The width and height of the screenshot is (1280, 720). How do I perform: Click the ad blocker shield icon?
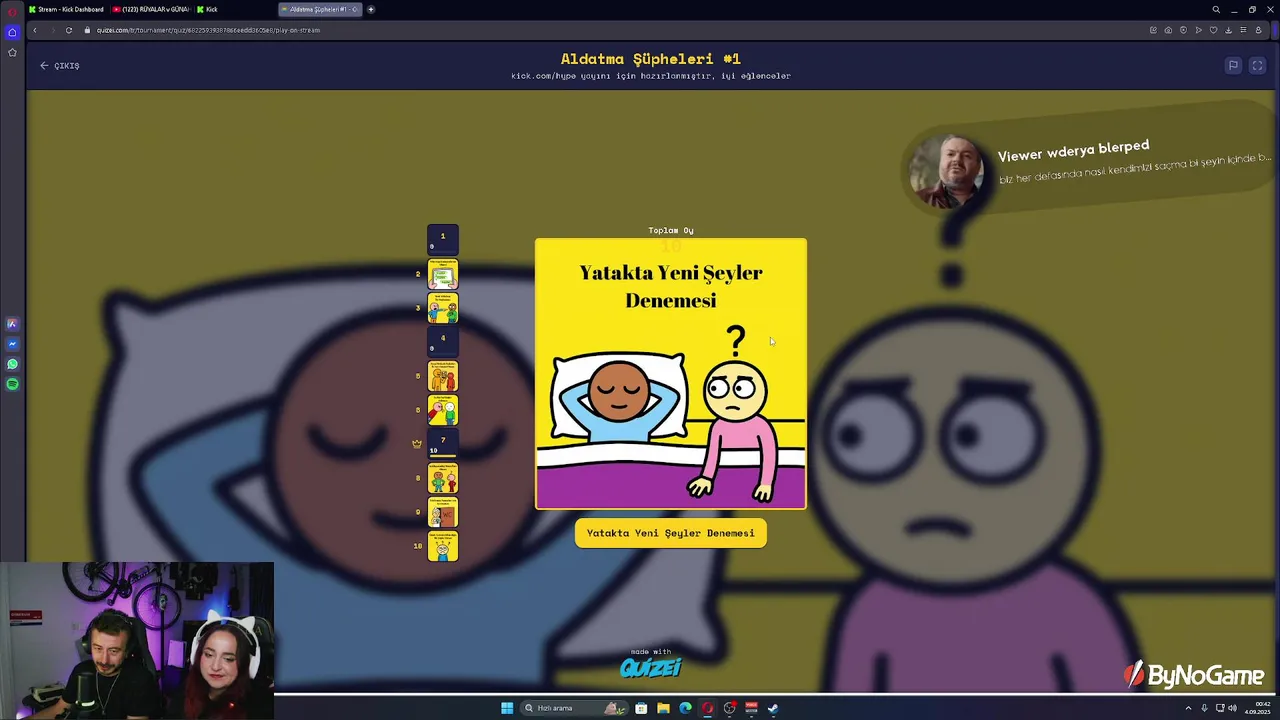(x=1183, y=30)
